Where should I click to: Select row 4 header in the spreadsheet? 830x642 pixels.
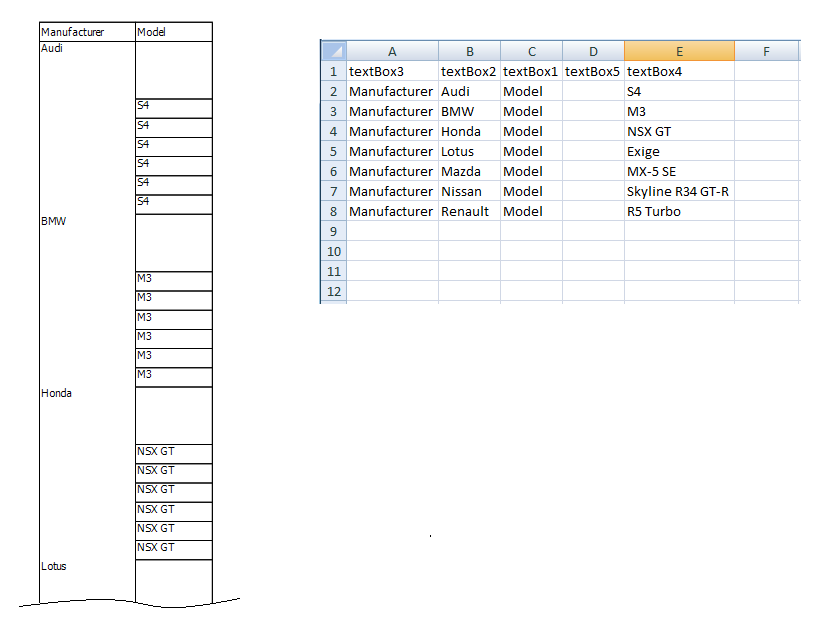click(333, 131)
